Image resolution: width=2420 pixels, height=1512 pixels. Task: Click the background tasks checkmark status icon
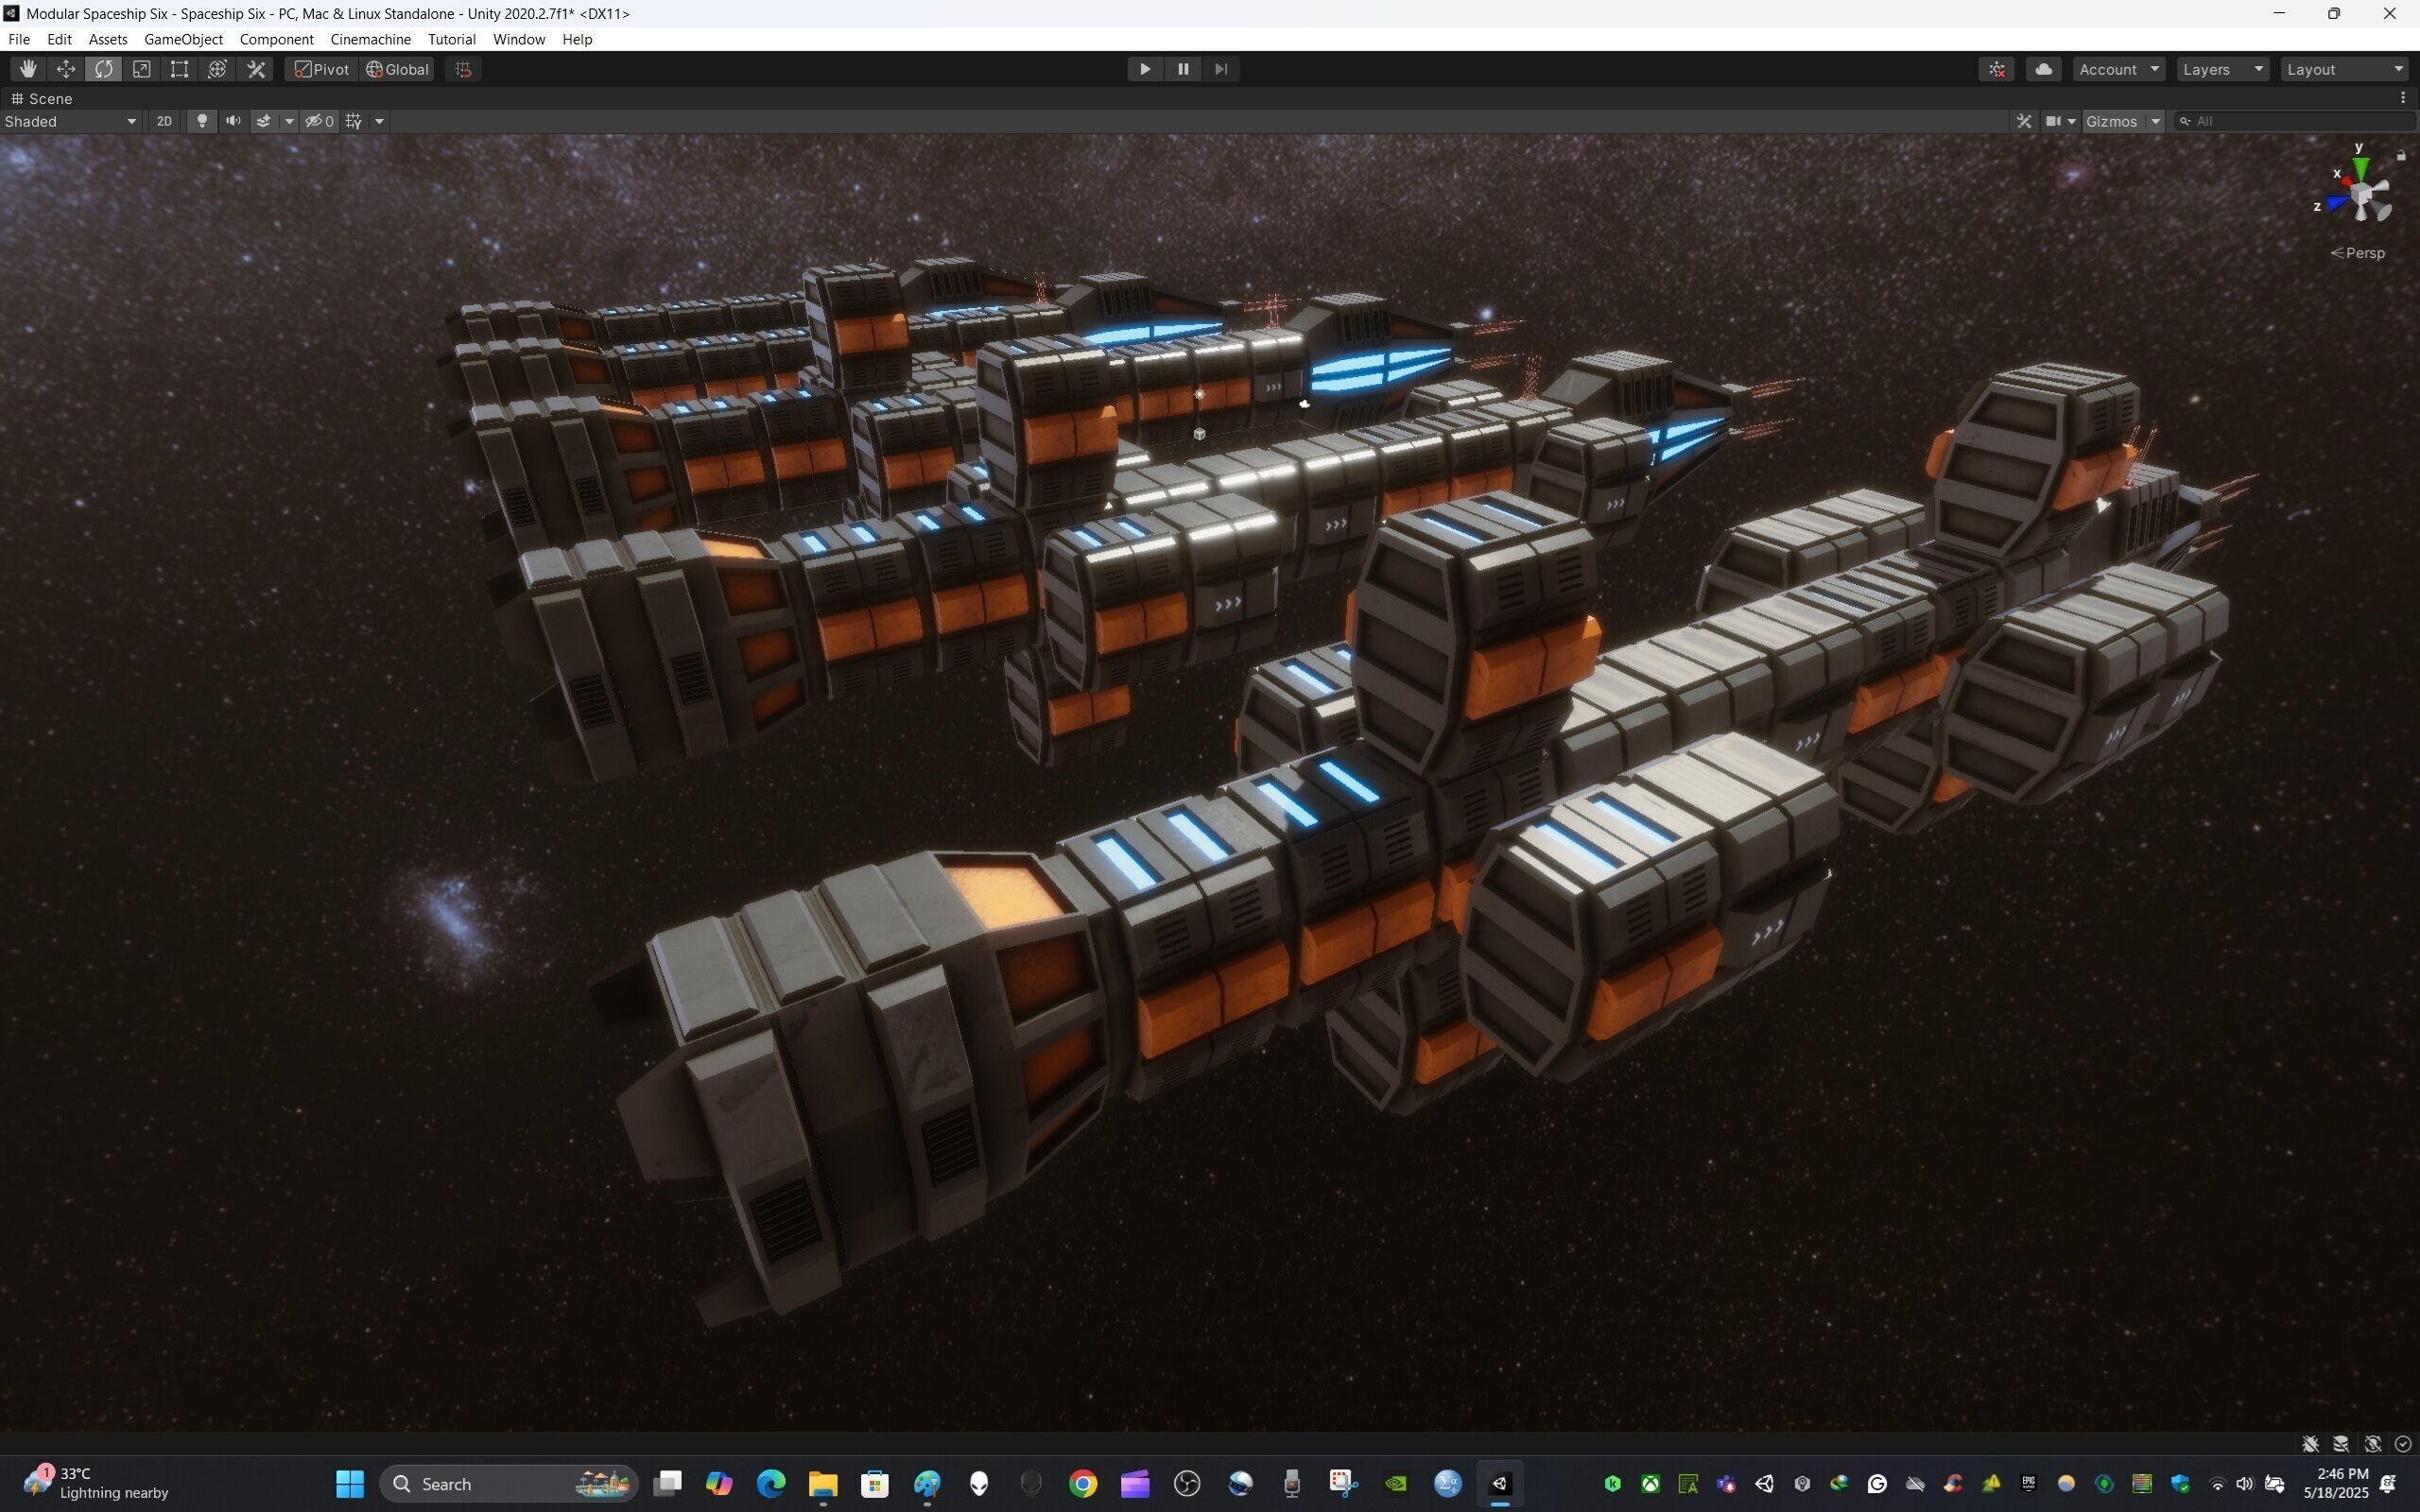[2403, 1444]
